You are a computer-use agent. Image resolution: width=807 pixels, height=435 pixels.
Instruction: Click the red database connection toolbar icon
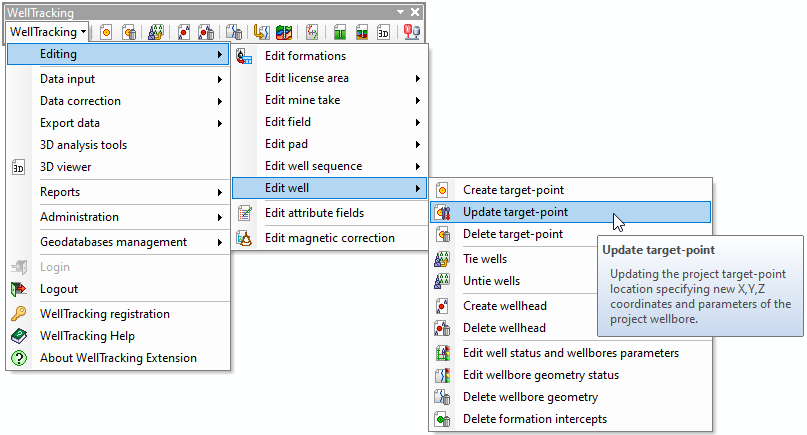(412, 32)
